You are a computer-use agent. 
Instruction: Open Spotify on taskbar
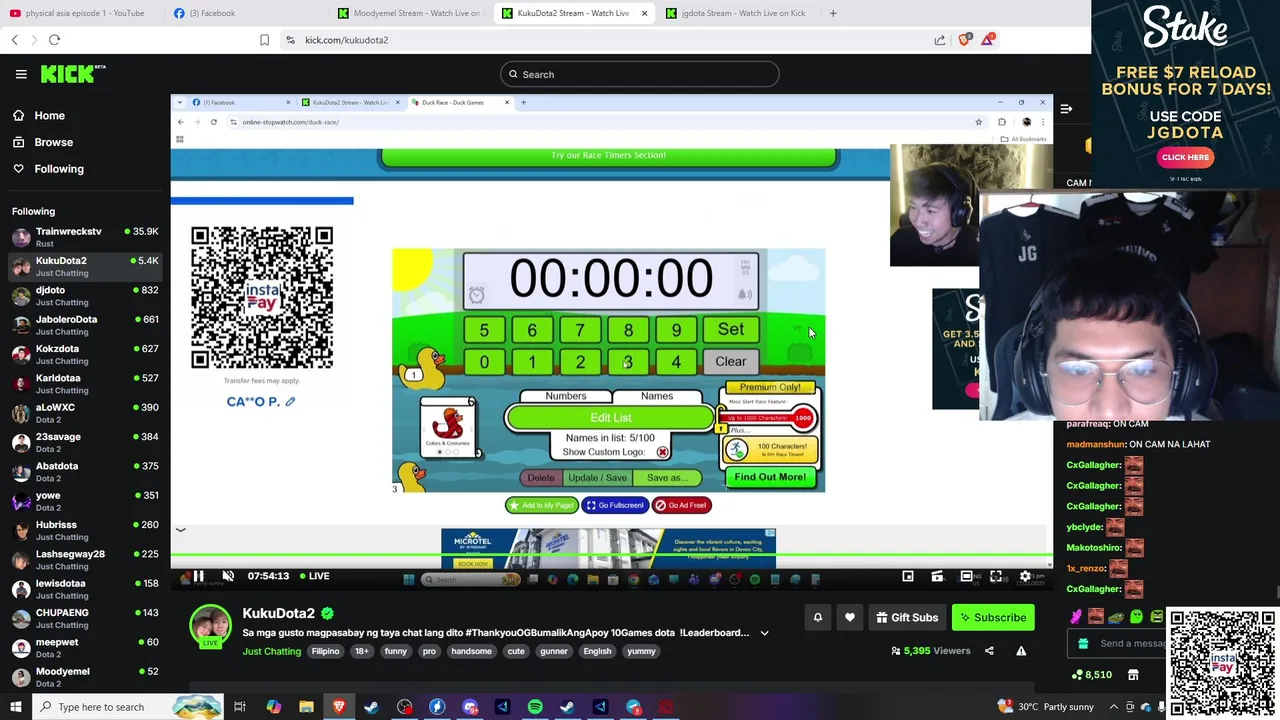coord(535,707)
